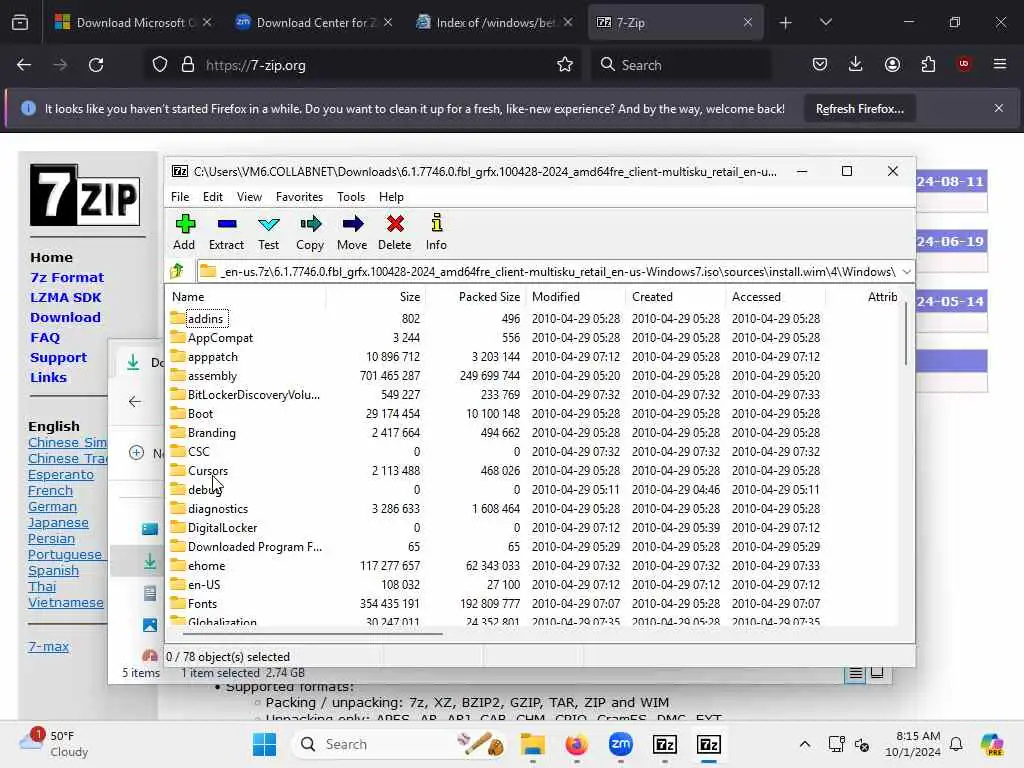Click the Firefox Search box

[x=680, y=65]
